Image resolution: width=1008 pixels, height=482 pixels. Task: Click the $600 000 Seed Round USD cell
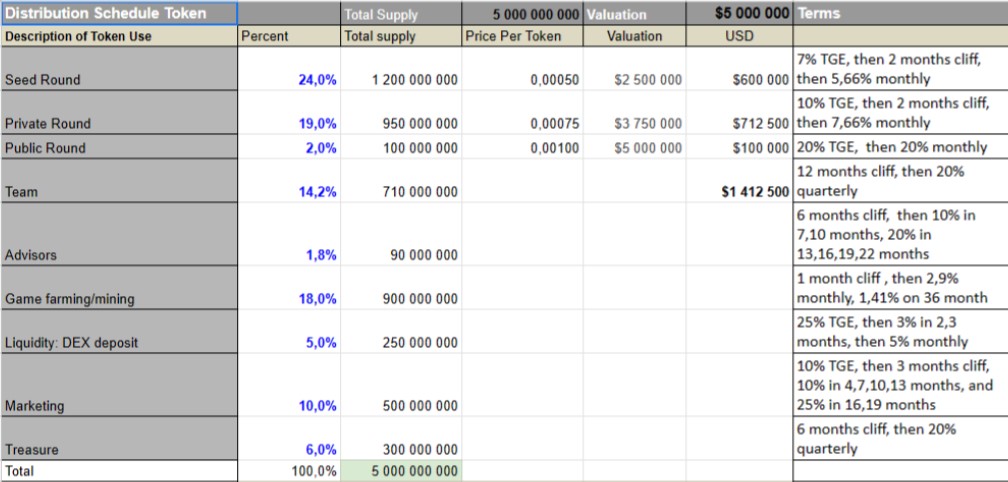pos(760,80)
